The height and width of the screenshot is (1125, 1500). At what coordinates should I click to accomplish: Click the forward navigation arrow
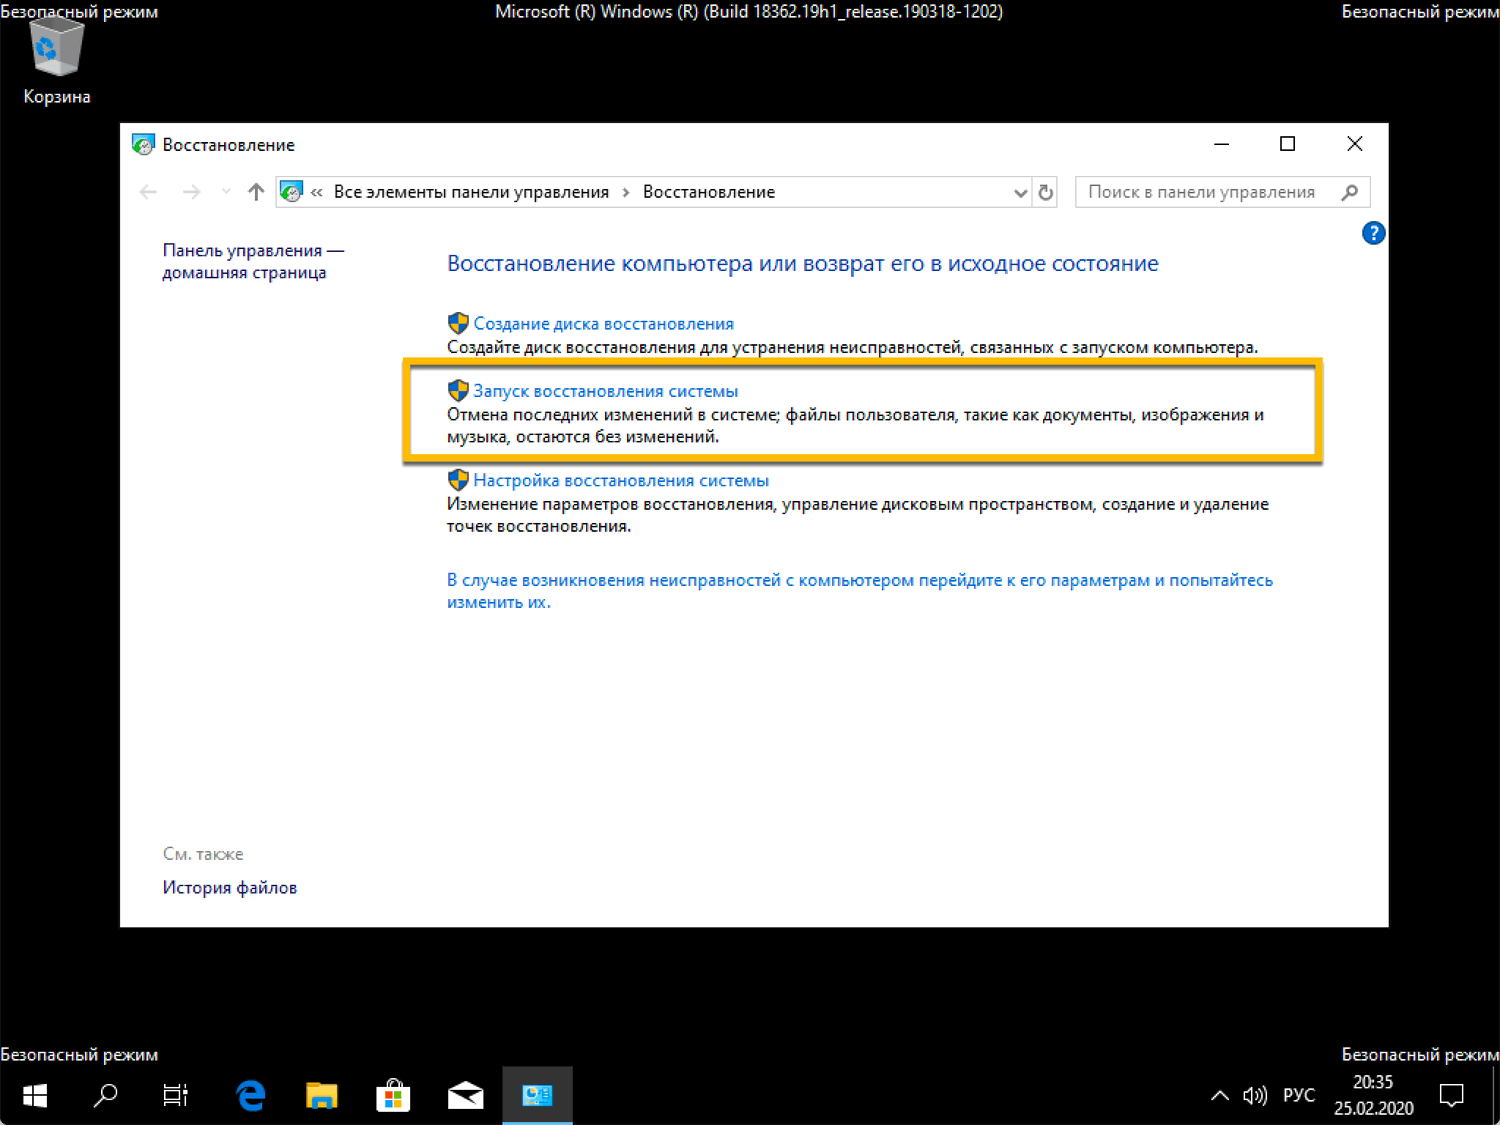point(191,192)
